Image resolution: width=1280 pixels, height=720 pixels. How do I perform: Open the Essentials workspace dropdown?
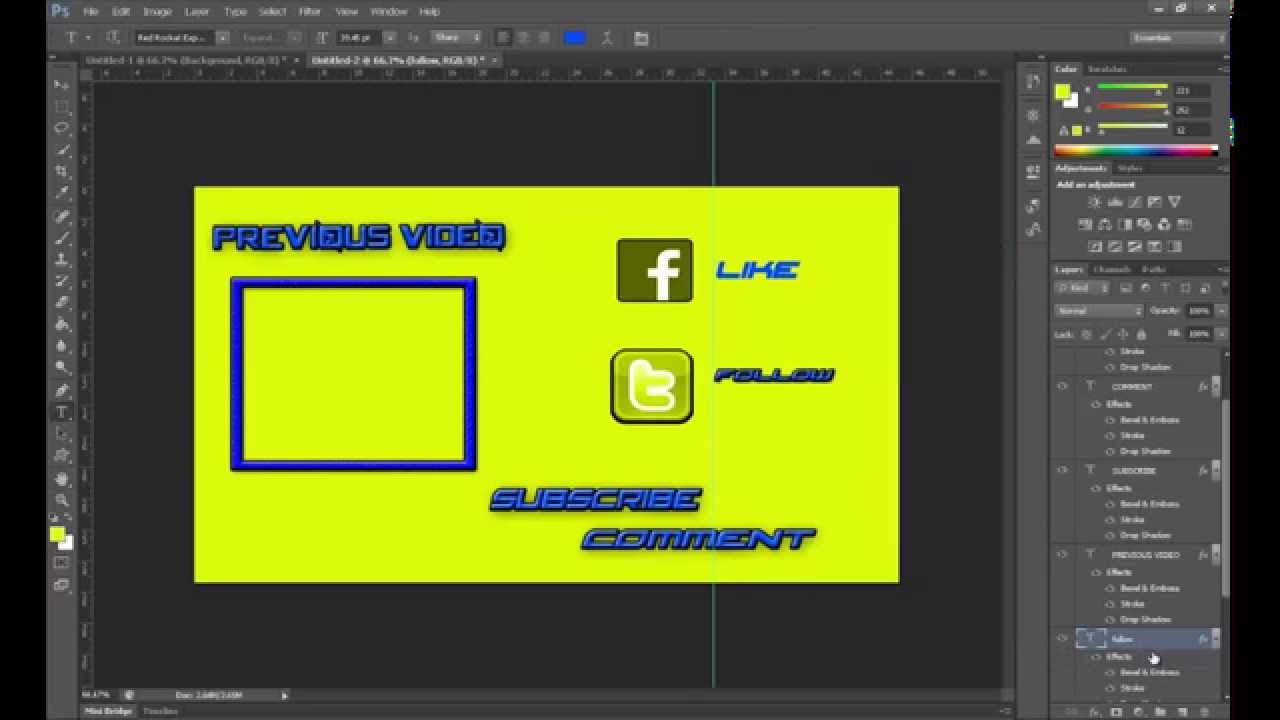coord(1179,38)
